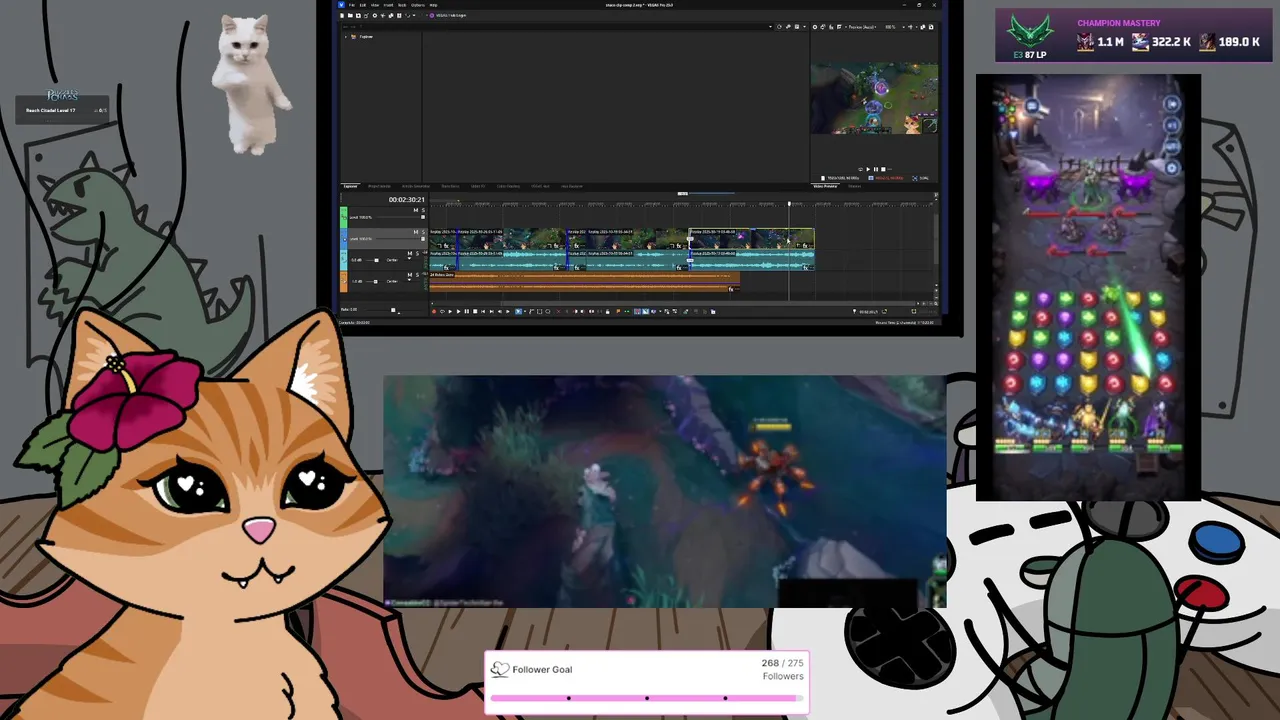Click the overlays grid icon in preview toolbar
1280x720 pixels.
(910, 27)
